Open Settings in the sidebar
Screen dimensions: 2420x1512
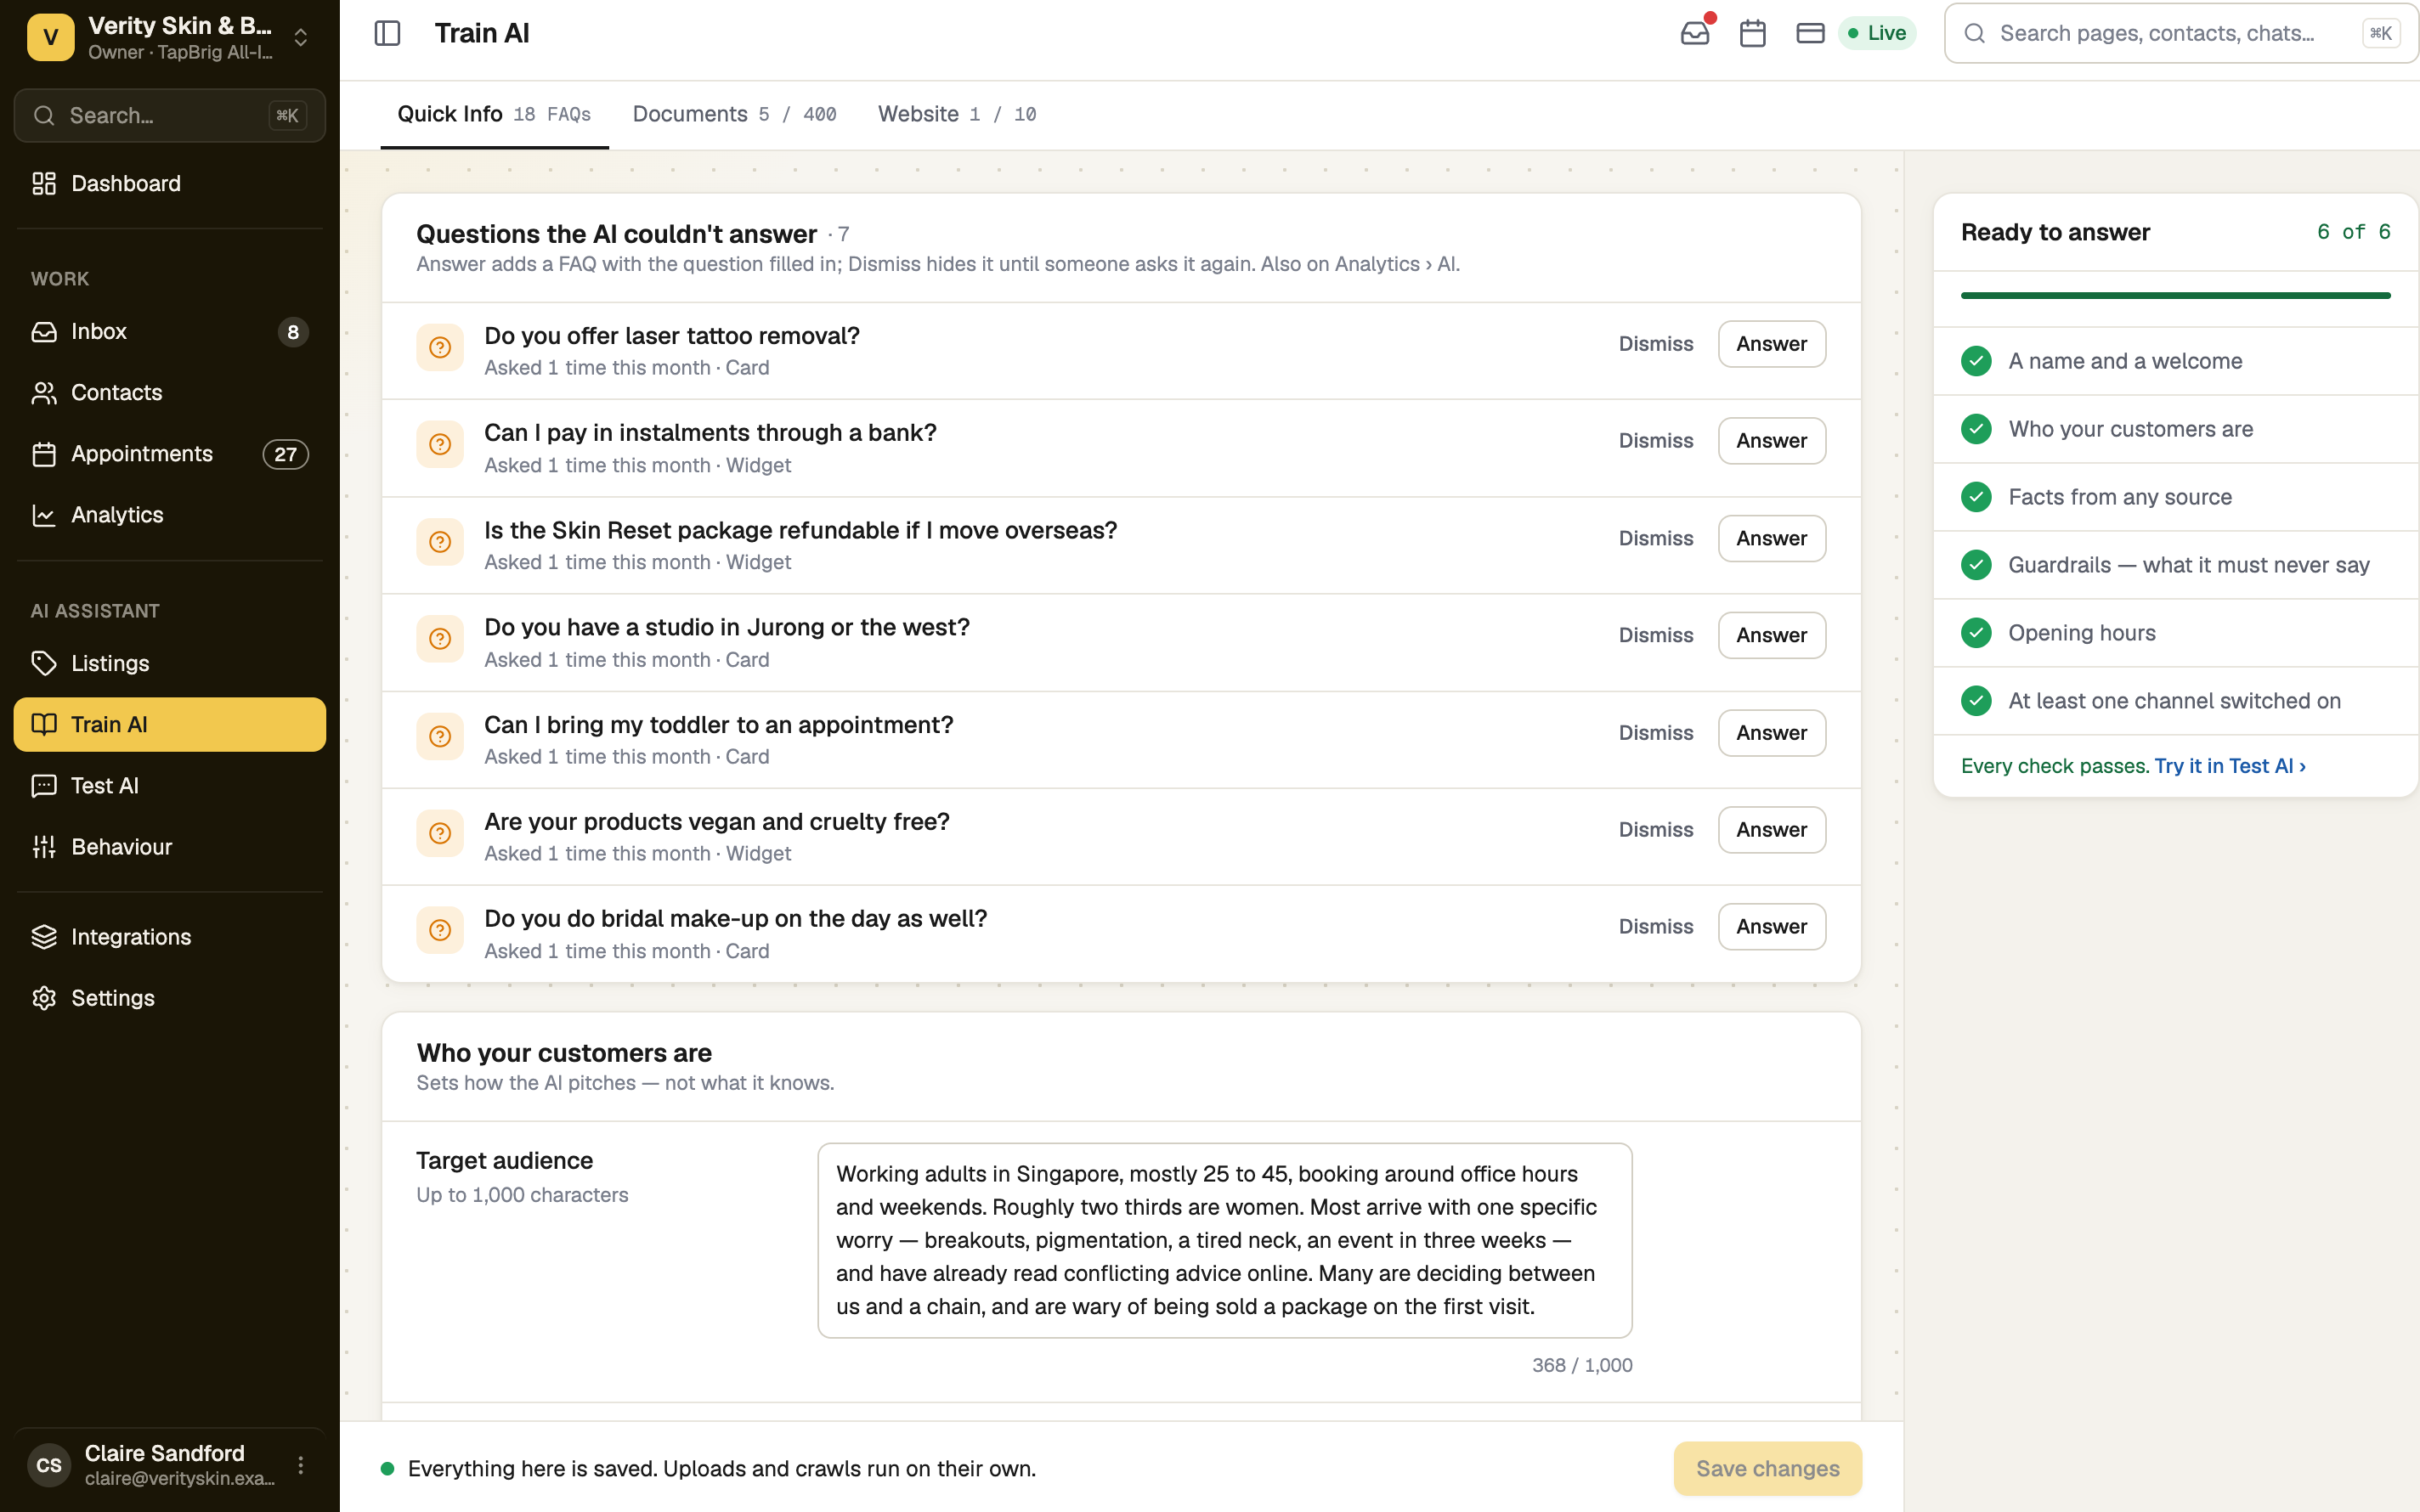169,998
